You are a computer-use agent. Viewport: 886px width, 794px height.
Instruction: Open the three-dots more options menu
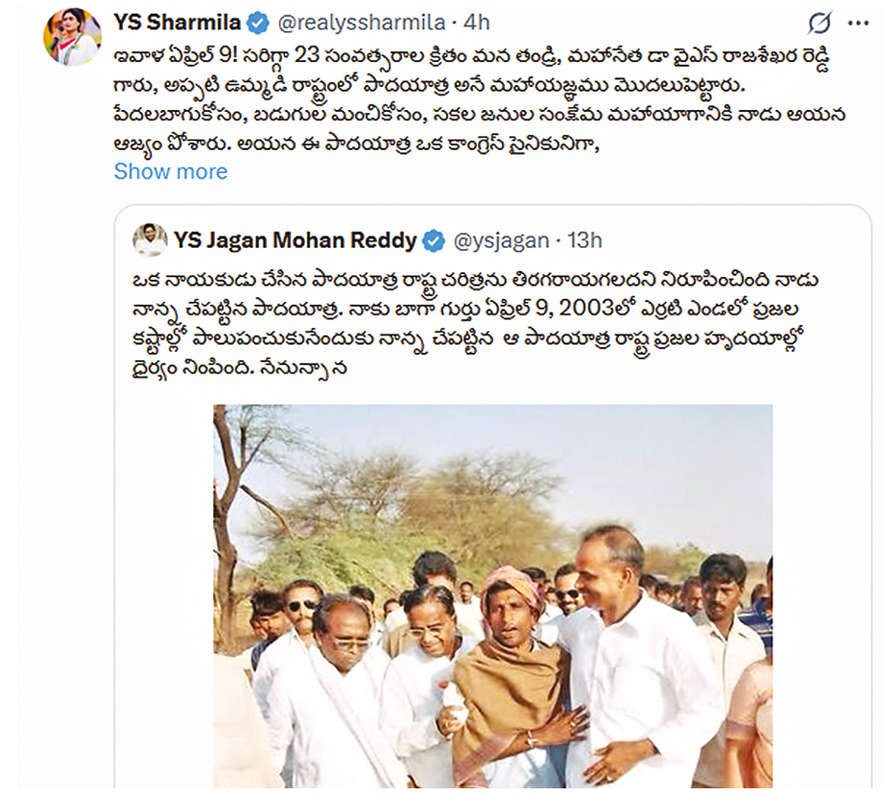[858, 23]
